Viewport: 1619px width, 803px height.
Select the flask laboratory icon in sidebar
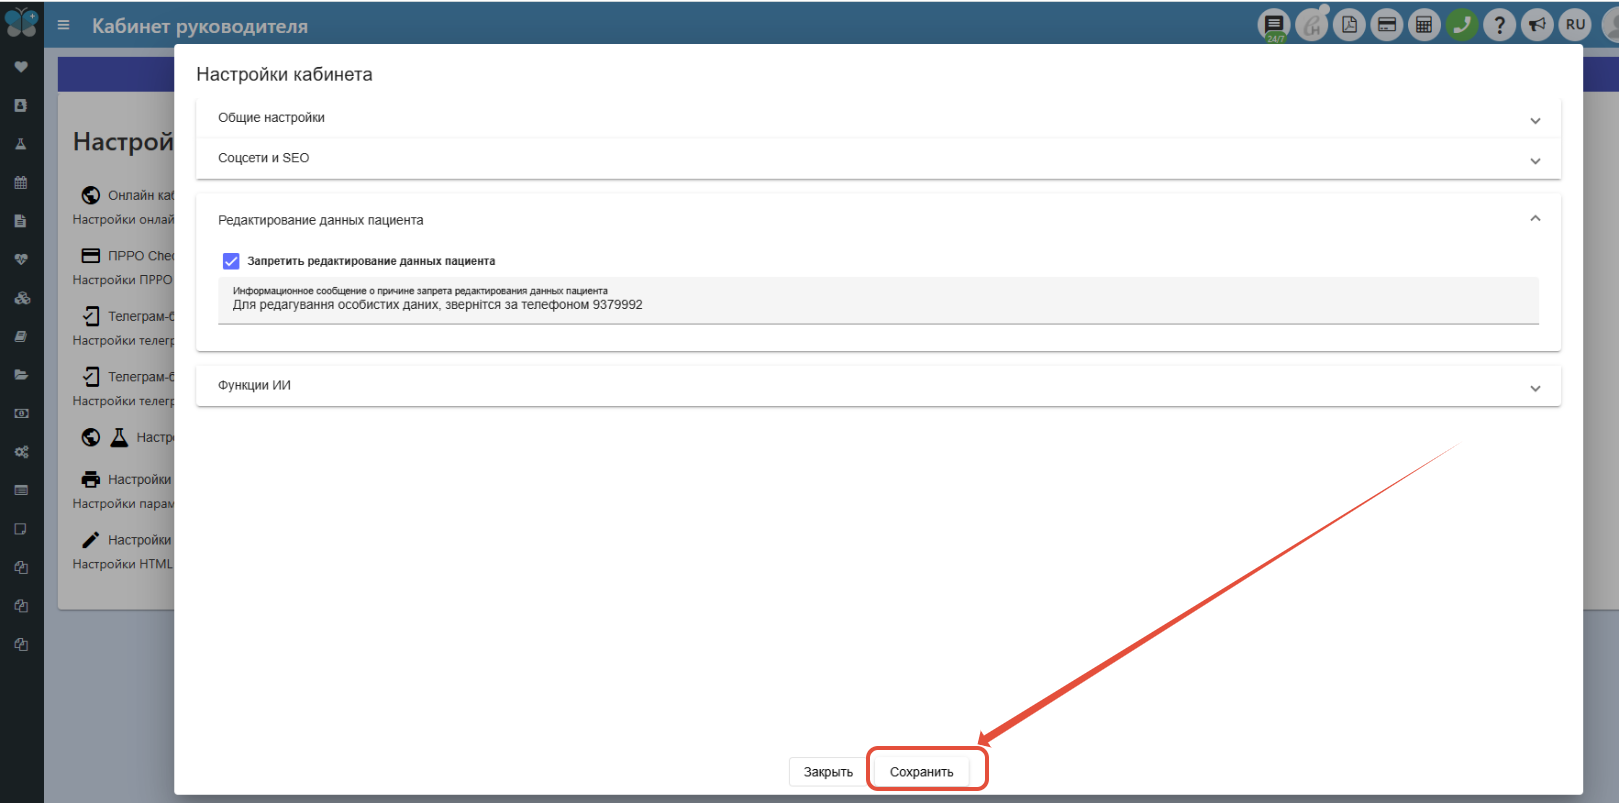(x=21, y=144)
